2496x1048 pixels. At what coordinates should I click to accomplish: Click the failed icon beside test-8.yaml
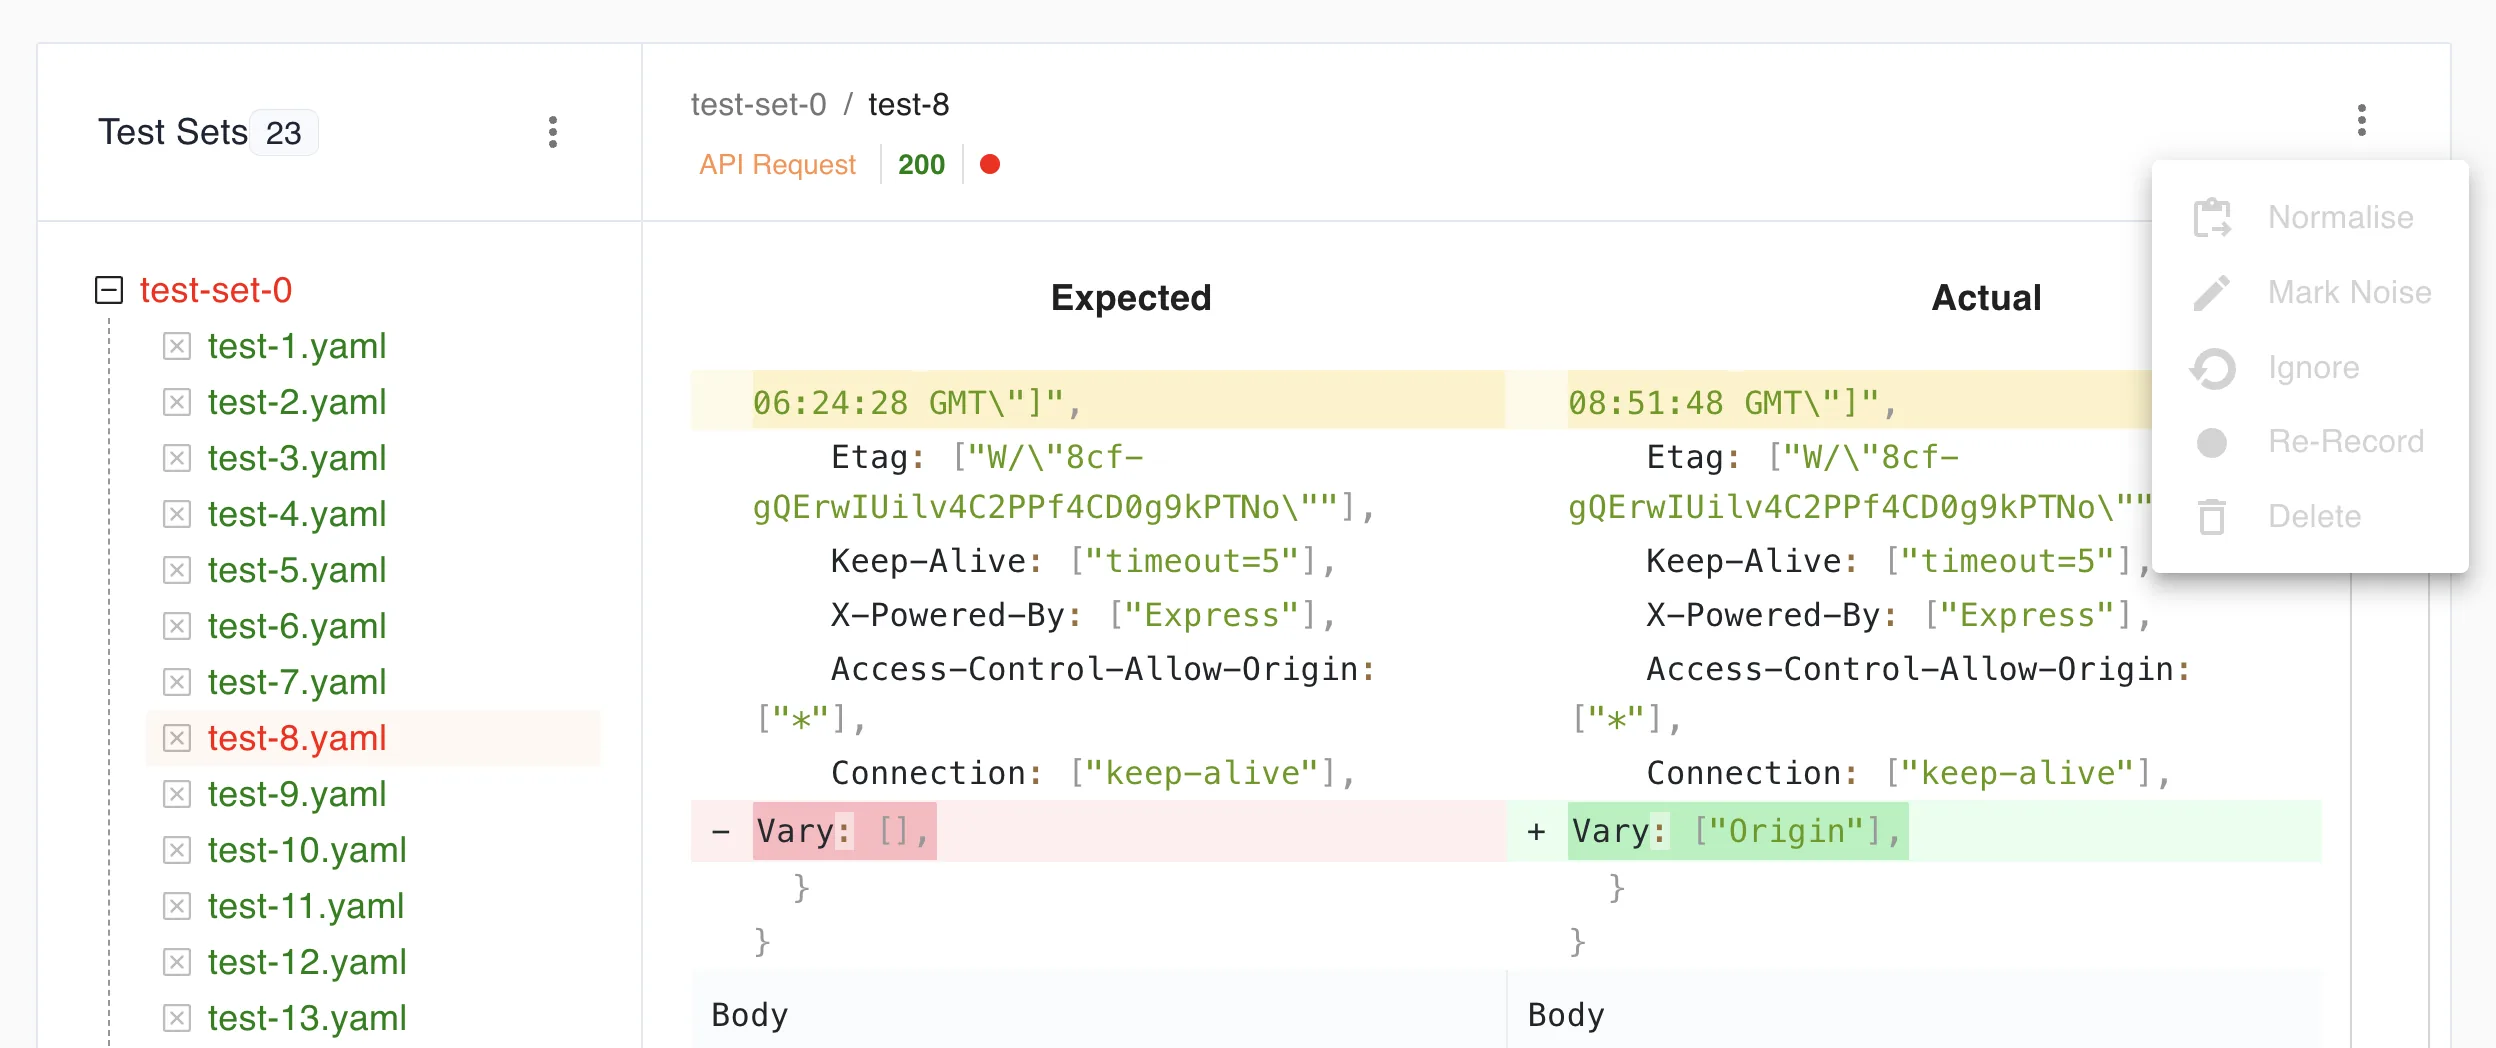(177, 738)
